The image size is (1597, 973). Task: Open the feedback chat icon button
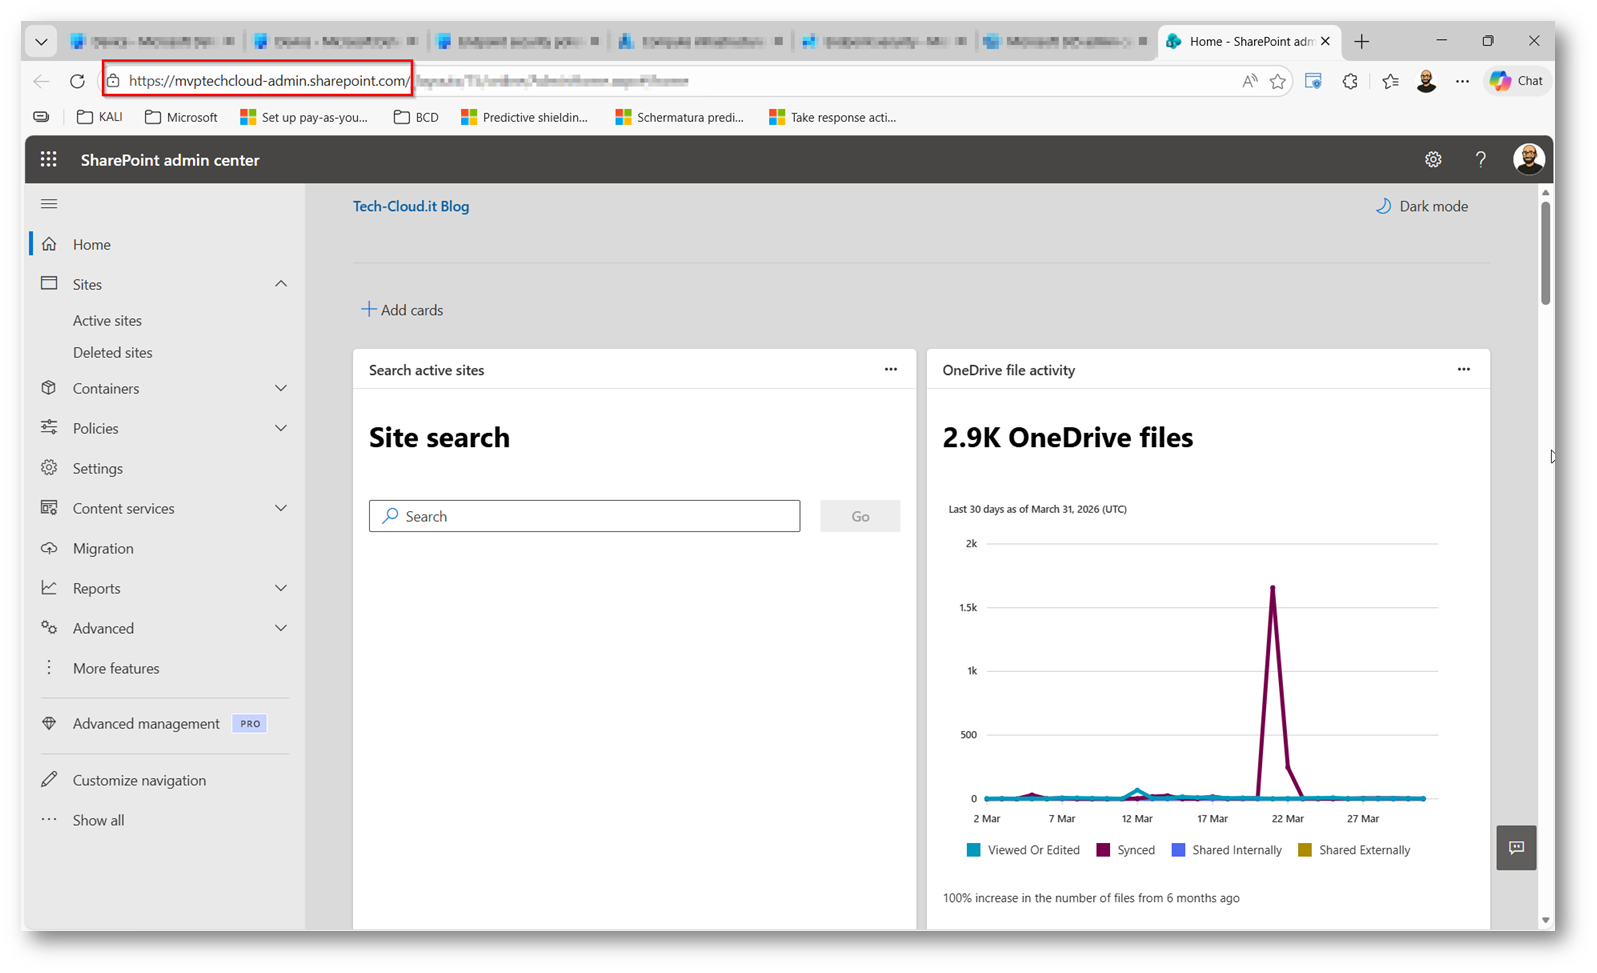click(1516, 848)
